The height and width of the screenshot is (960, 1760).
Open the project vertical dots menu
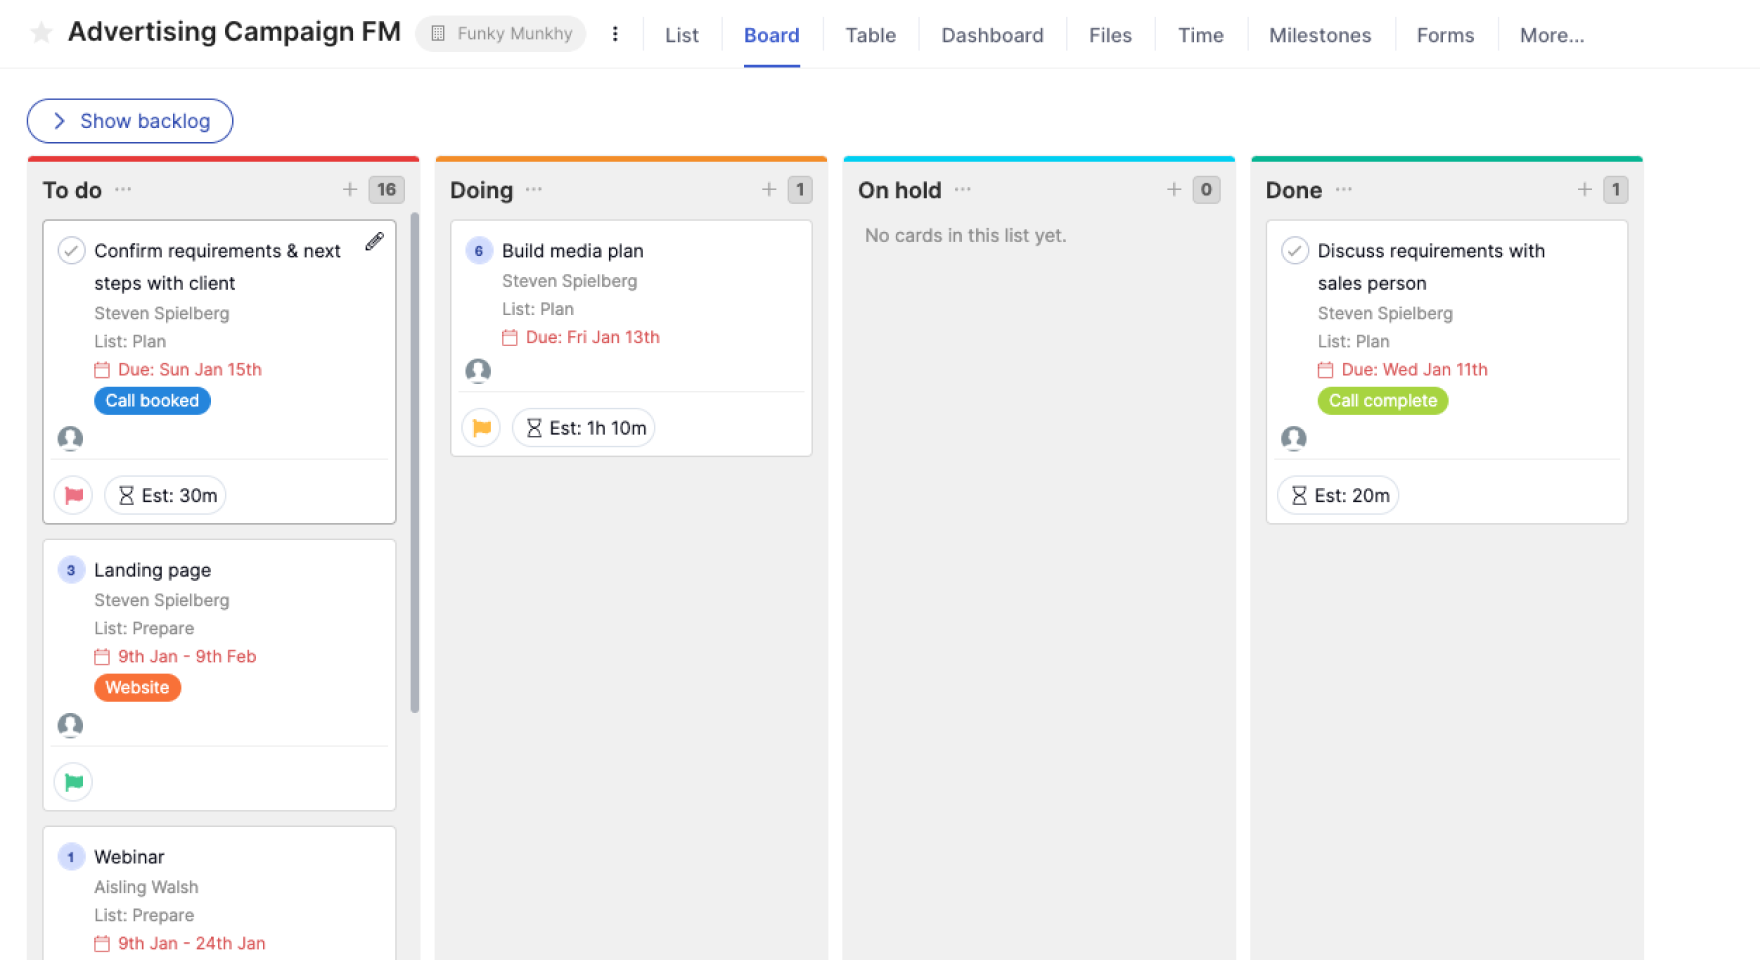(x=615, y=34)
